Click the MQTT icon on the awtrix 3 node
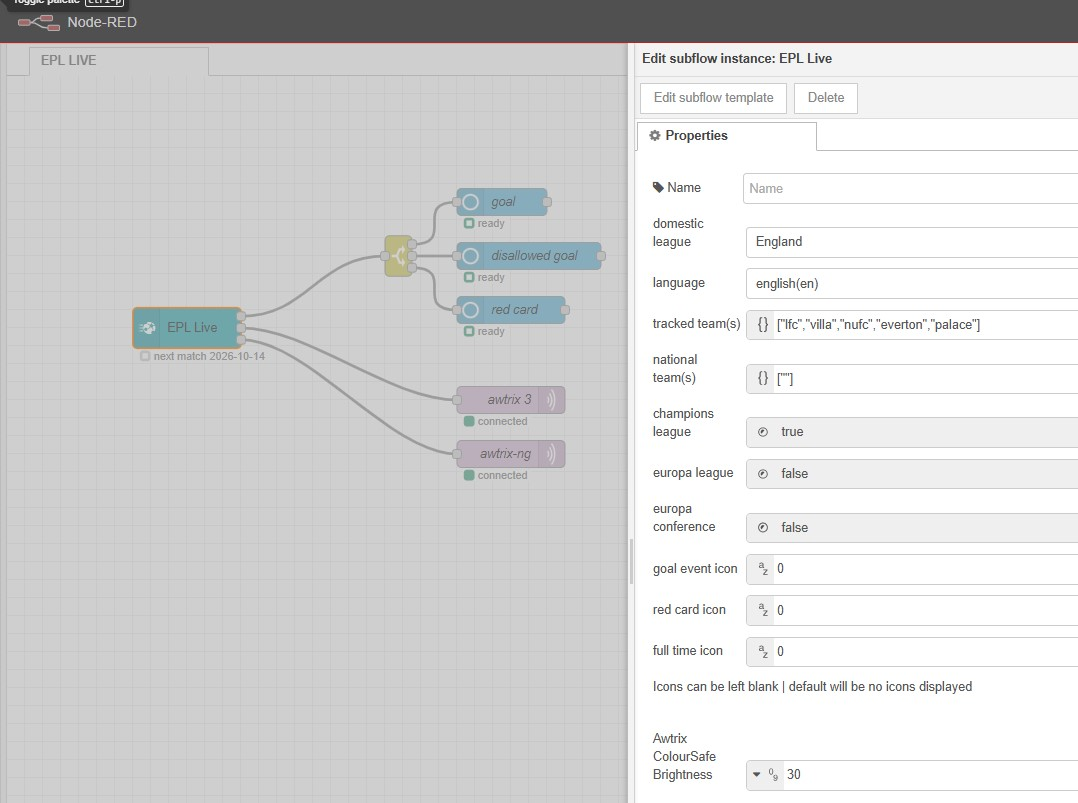 [x=551, y=400]
